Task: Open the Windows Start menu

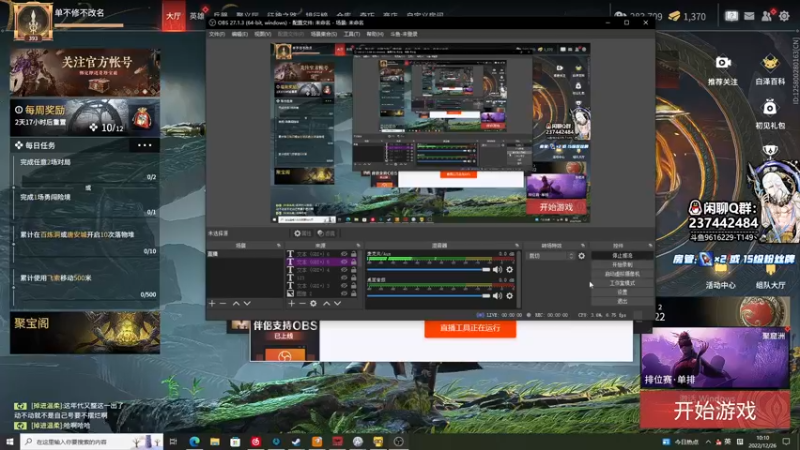Action: point(10,442)
